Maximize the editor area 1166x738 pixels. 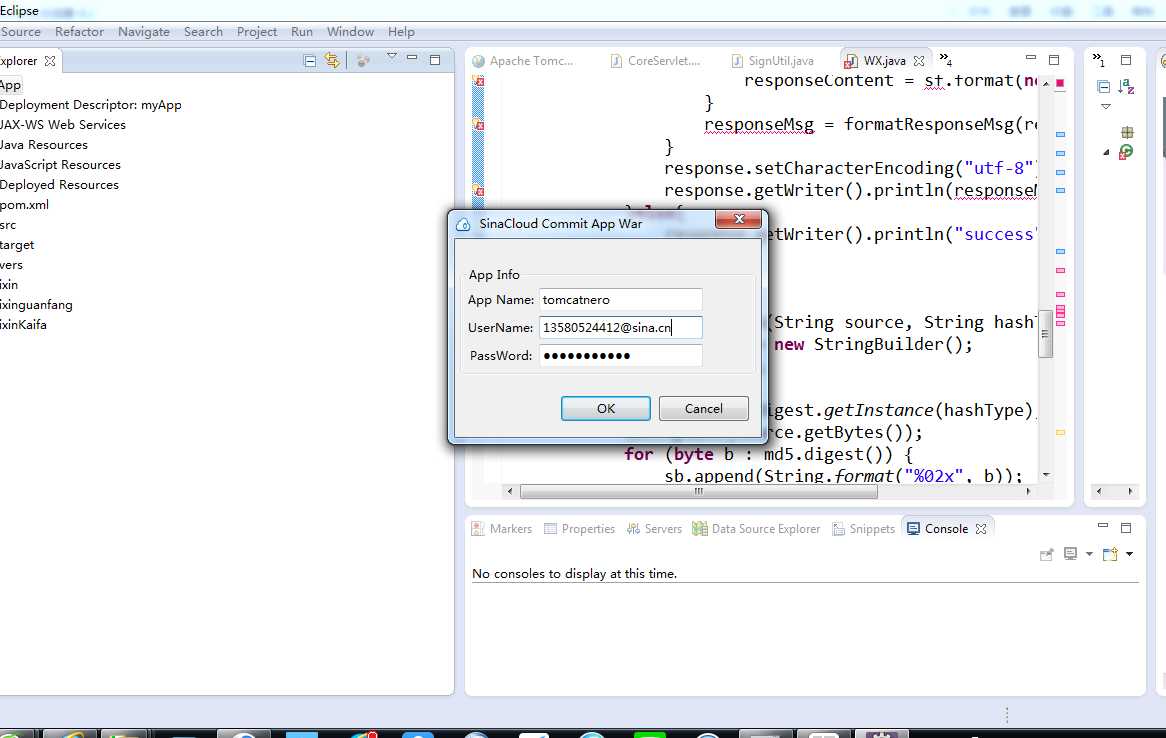click(x=1054, y=60)
